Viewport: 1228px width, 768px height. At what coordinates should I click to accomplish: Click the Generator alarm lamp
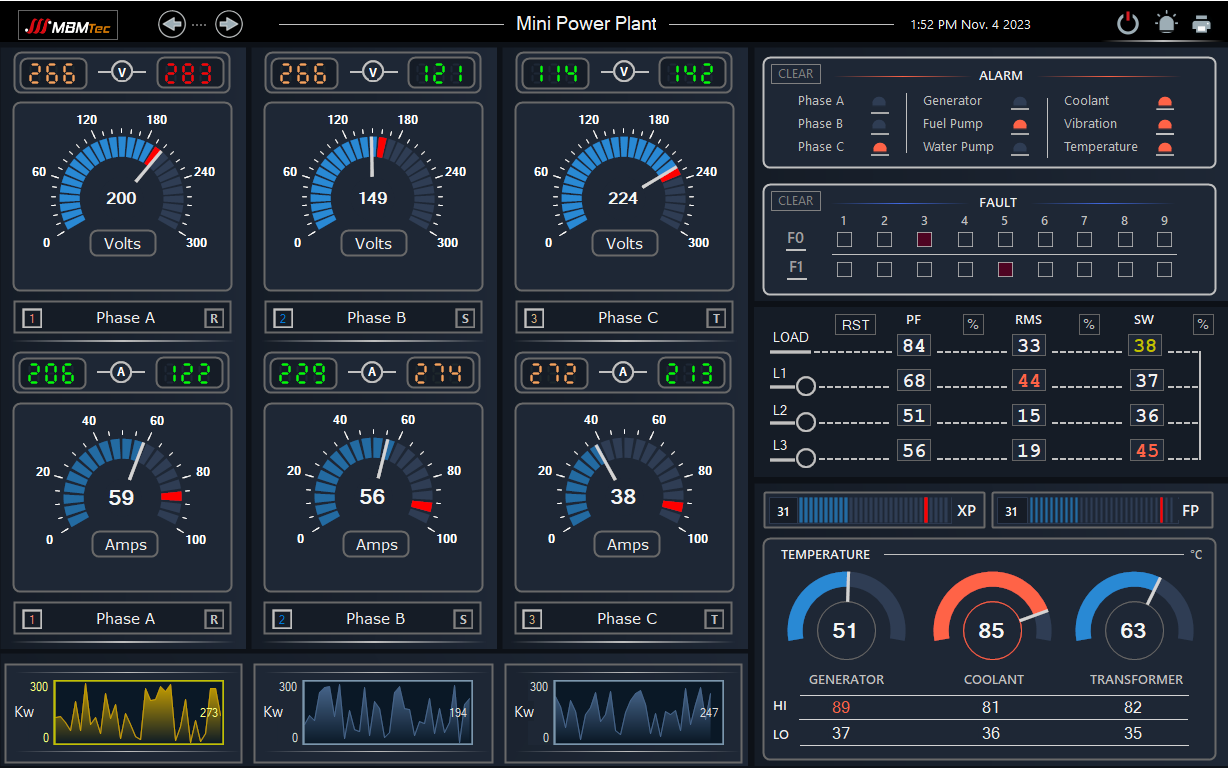(x=1019, y=101)
